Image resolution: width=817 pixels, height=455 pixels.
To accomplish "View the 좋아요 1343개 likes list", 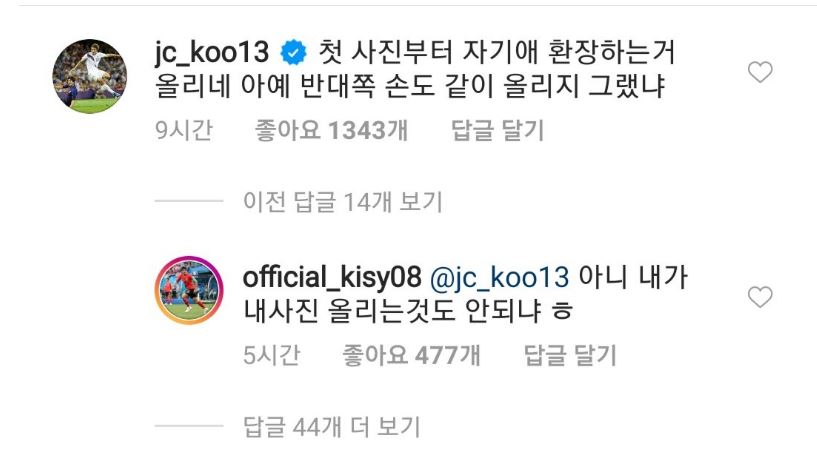I will point(331,130).
